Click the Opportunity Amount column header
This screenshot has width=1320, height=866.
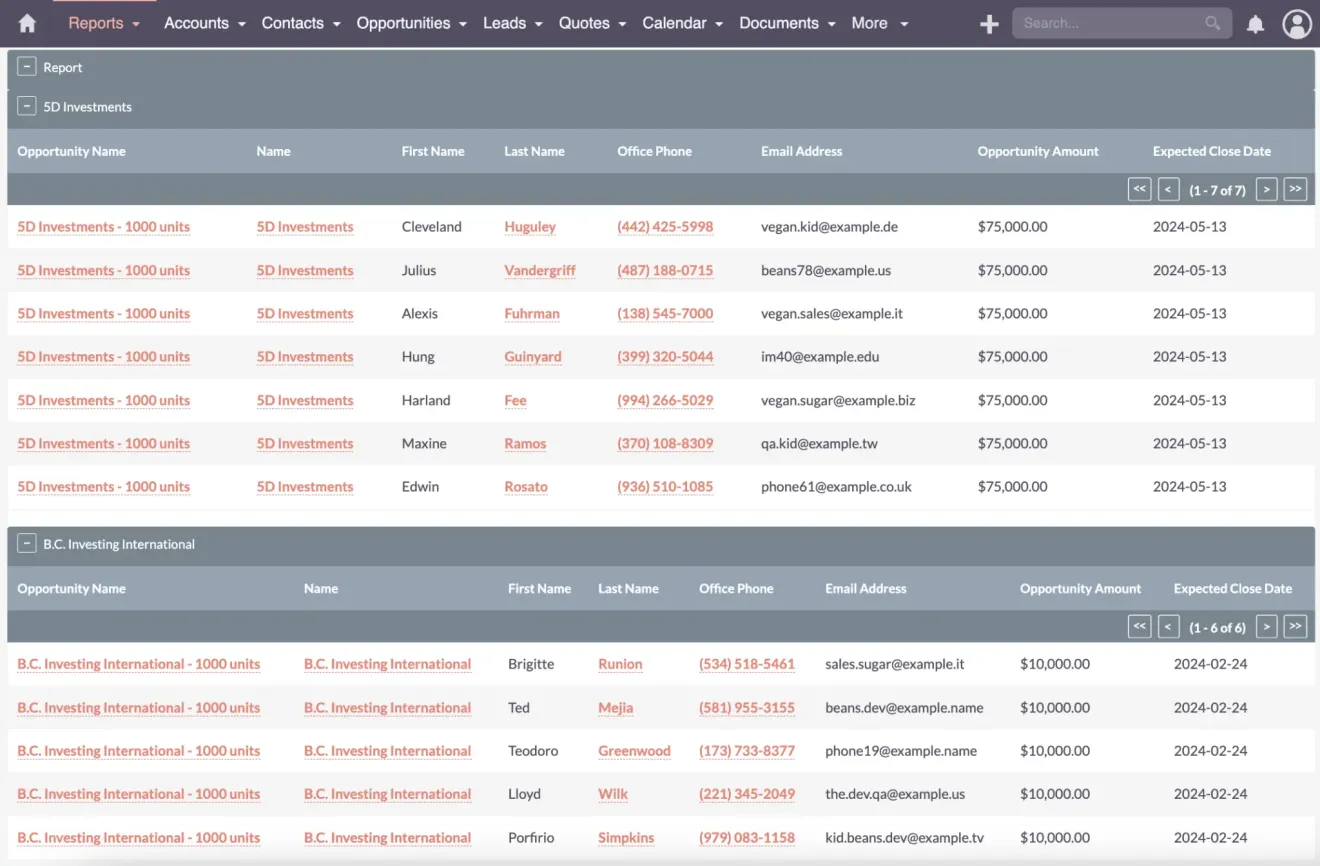point(1038,151)
